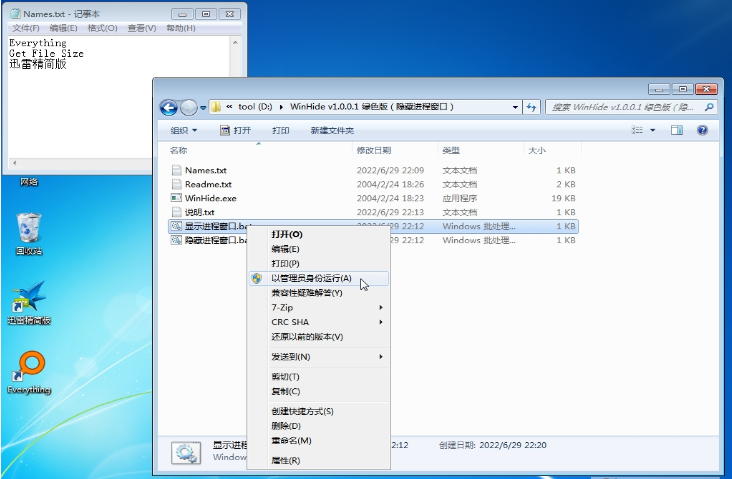732x479 pixels.
Task: Choose 还原以前的版本(V) in context menu
Action: click(319, 337)
